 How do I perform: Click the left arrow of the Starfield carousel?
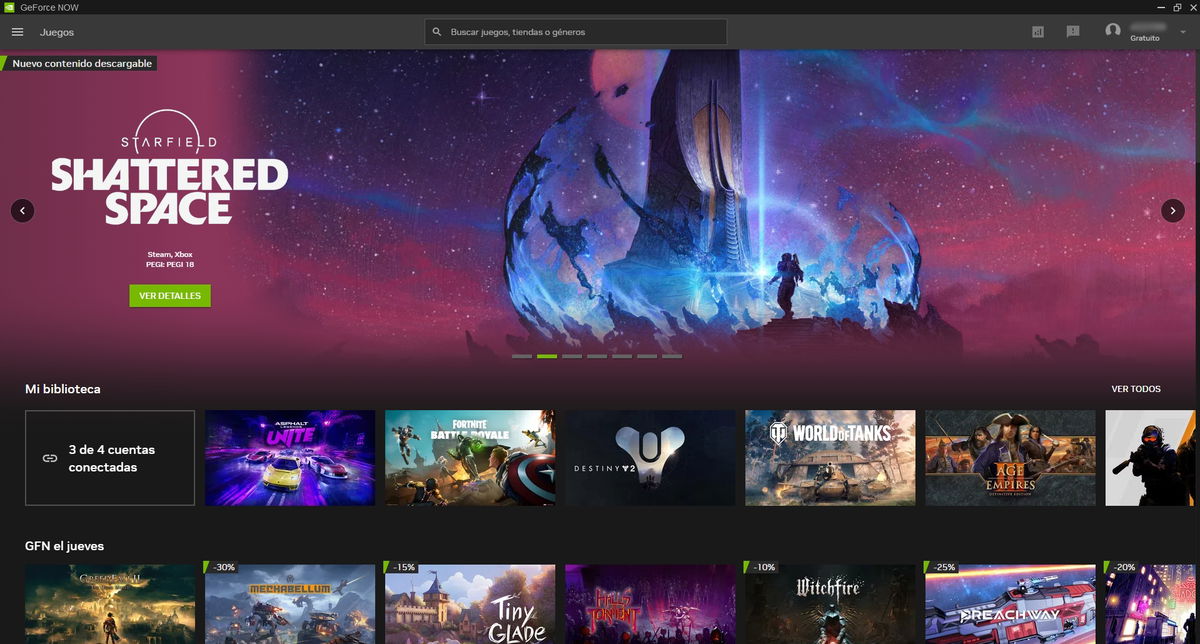pos(22,210)
